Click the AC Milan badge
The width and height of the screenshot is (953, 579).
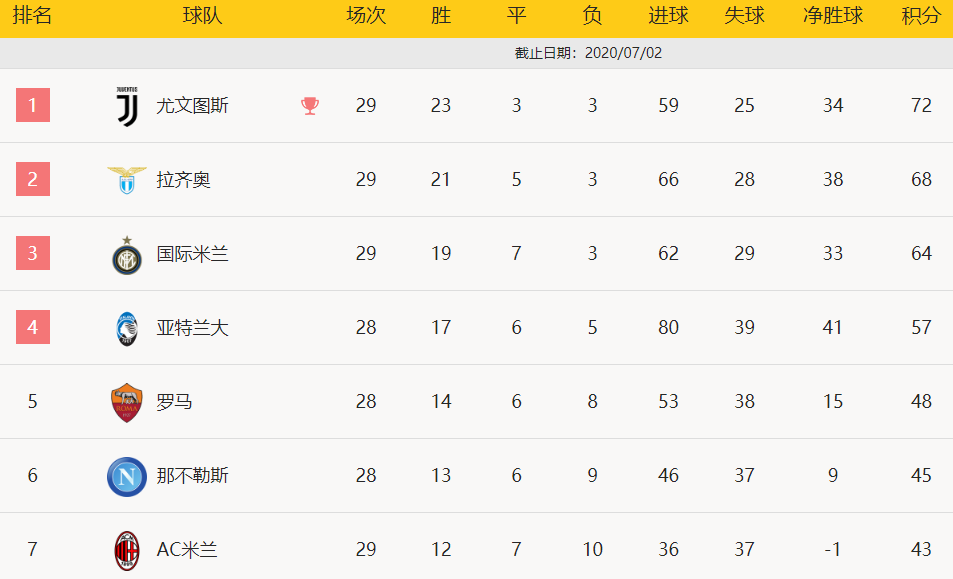[x=127, y=550]
